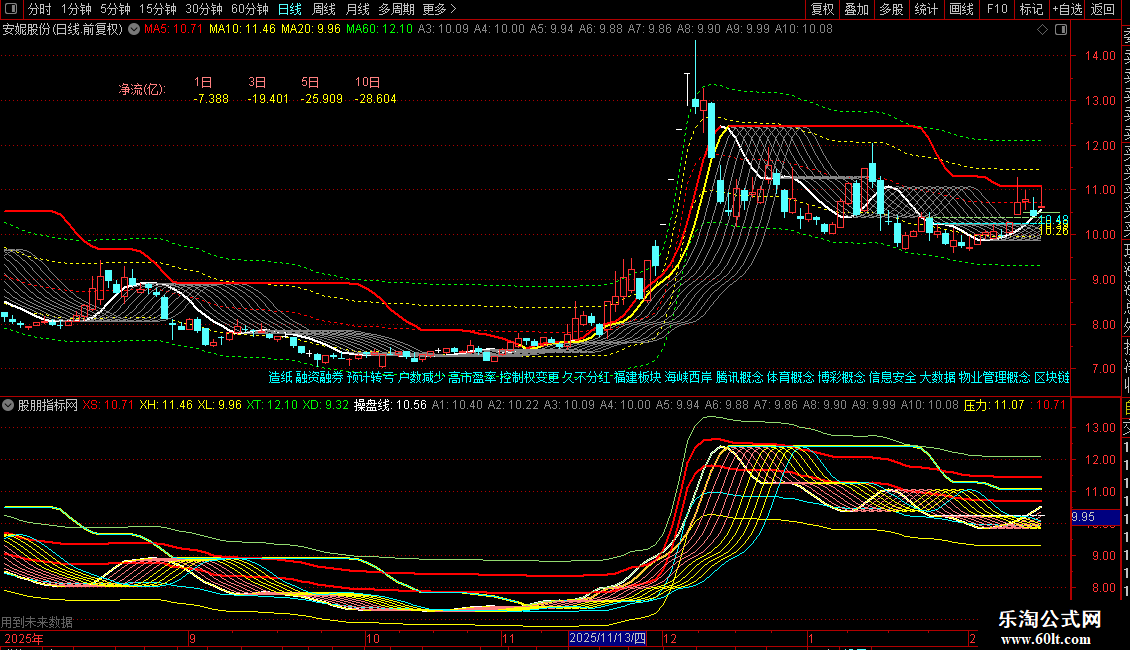Click the 腾讯概念 concept tag link
The image size is (1130, 650).
pyautogui.click(x=739, y=377)
